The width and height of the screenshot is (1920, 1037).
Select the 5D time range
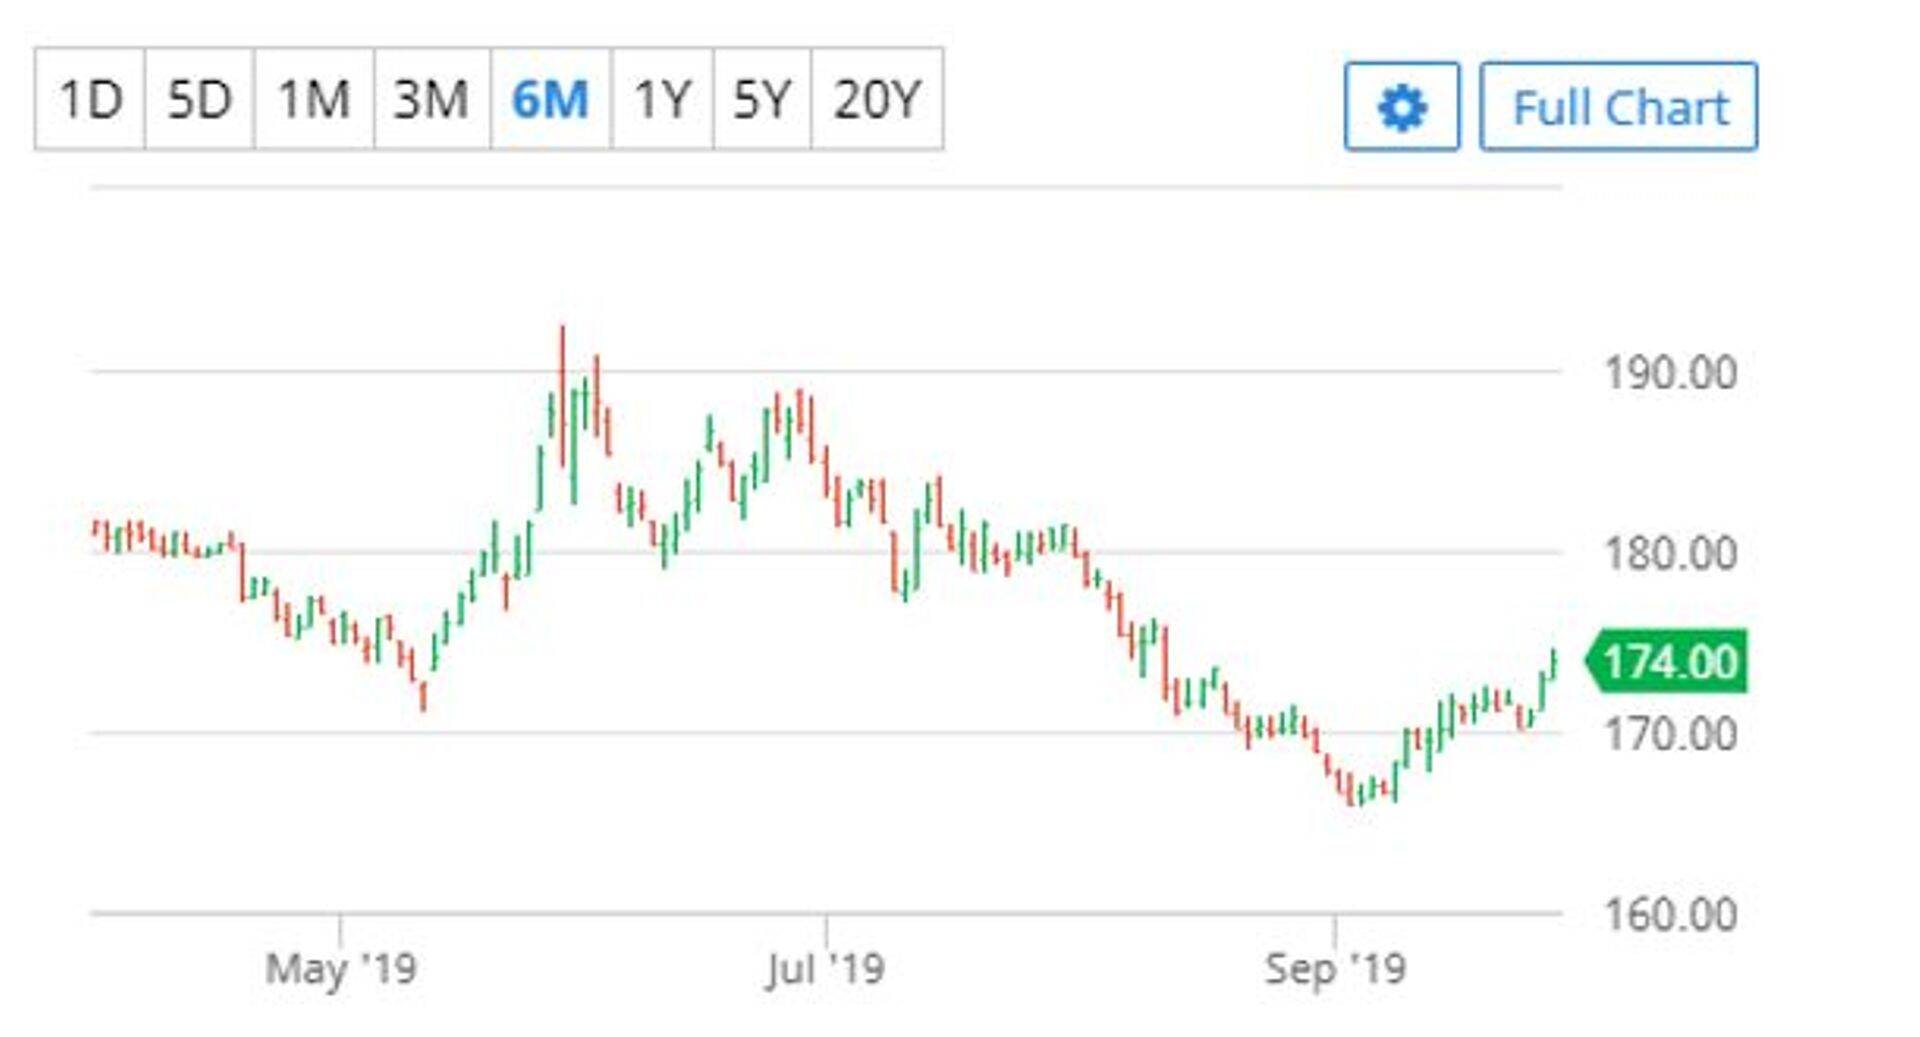[199, 99]
